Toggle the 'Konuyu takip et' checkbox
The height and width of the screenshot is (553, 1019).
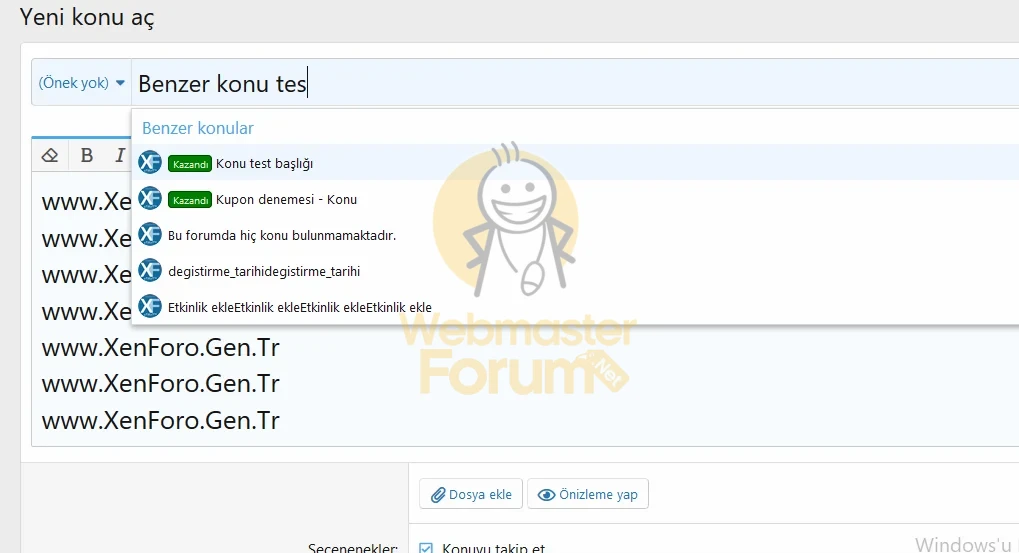coord(426,548)
